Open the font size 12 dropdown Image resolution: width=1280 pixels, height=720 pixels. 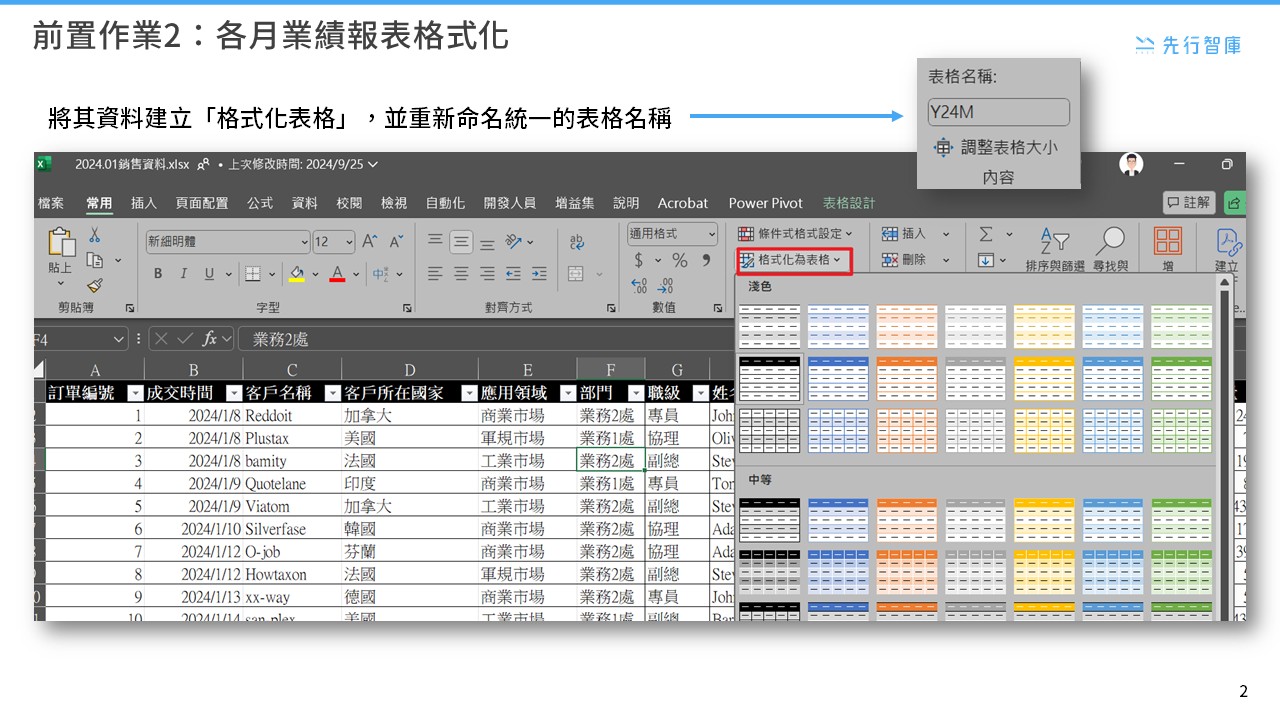(x=345, y=242)
